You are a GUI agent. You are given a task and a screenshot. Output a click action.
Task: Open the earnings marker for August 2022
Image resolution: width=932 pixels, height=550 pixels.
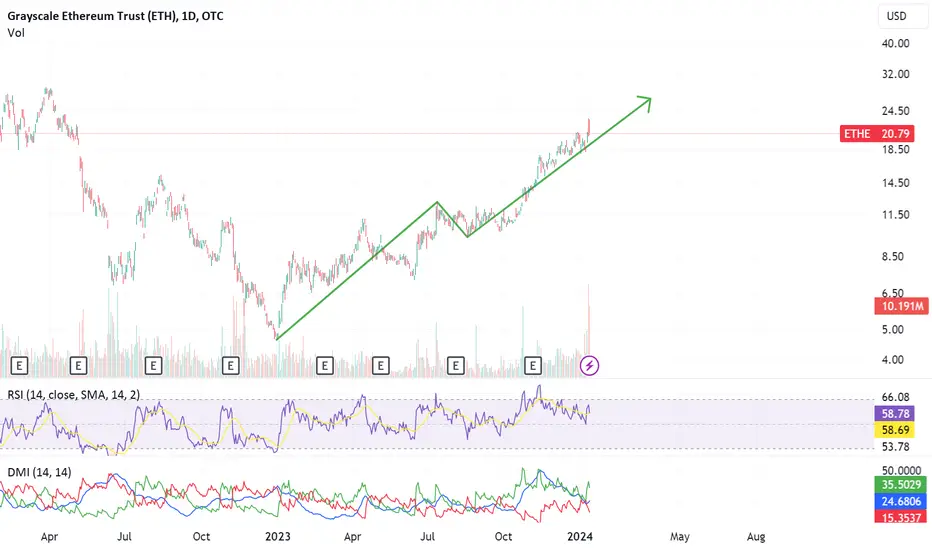pyautogui.click(x=153, y=365)
